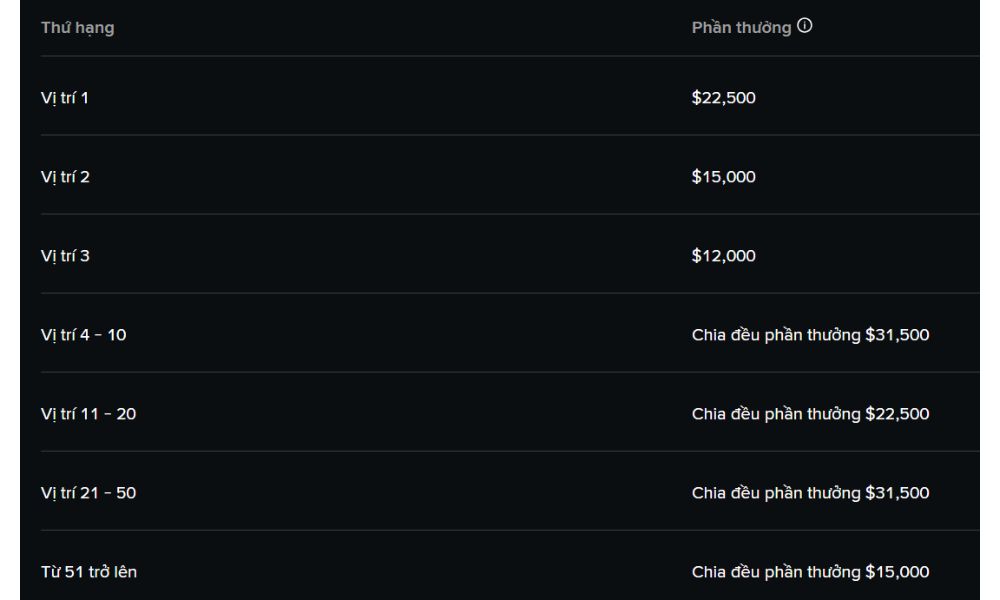Click the $12,000 reward amount
Image resolution: width=1000 pixels, height=600 pixels.
pos(724,256)
